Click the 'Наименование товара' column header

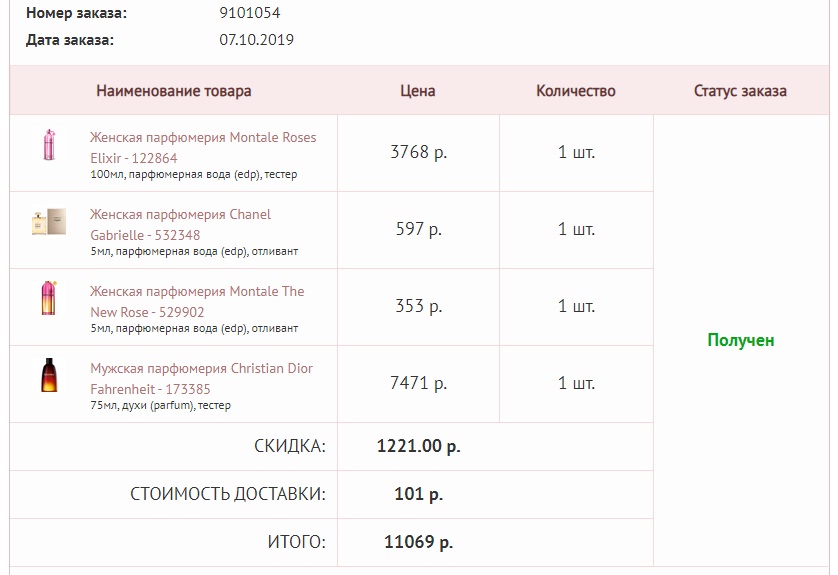tap(174, 91)
